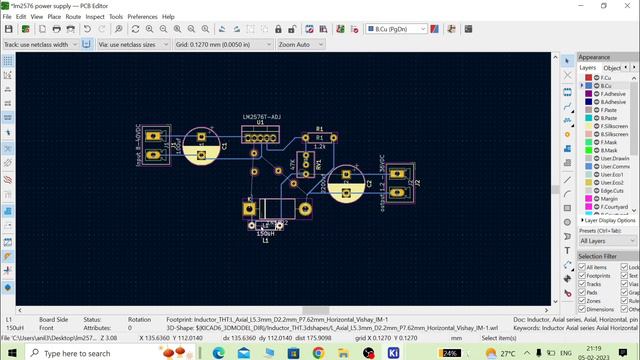Image resolution: width=640 pixels, height=360 pixels.
Task: Switch to the Objects tab in Appearance
Action: [x=612, y=68]
